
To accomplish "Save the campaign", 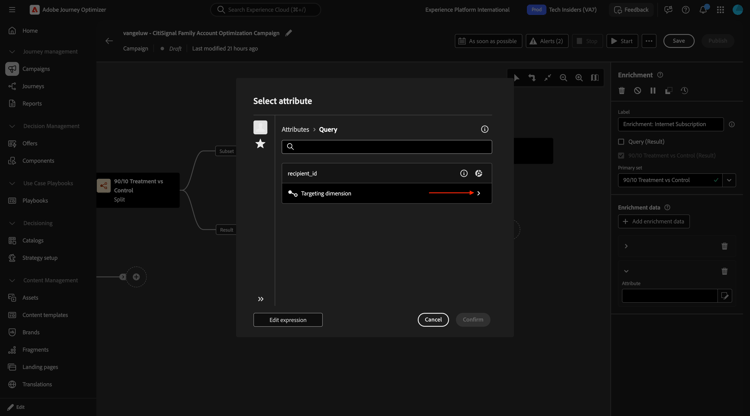I will [679, 41].
